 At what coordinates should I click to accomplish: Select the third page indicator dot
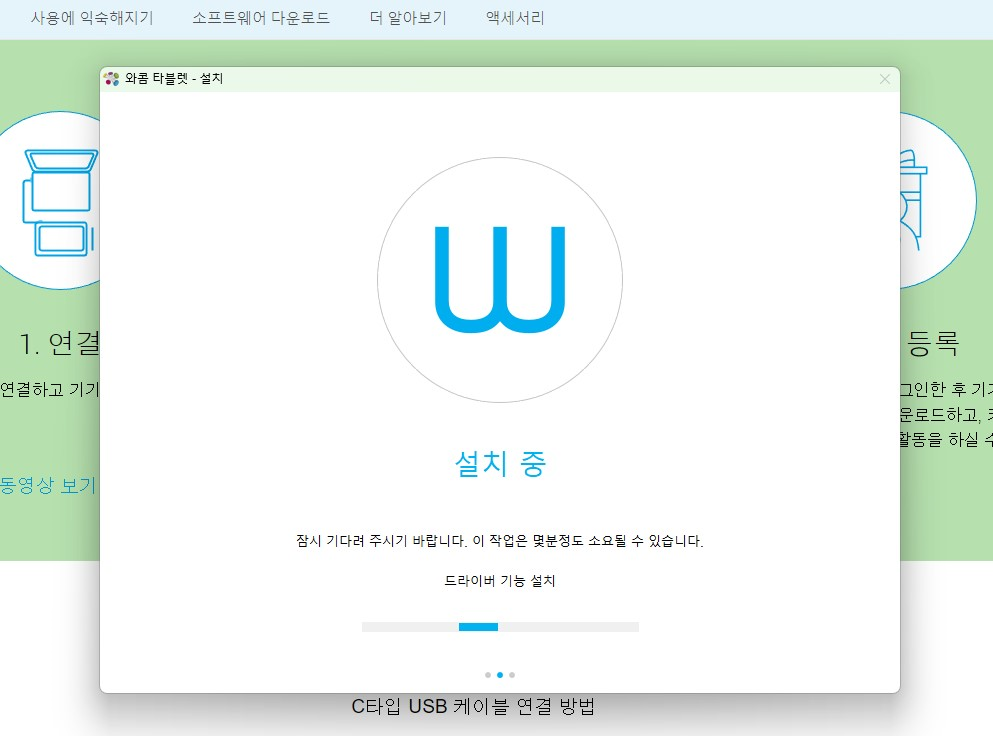(x=512, y=675)
